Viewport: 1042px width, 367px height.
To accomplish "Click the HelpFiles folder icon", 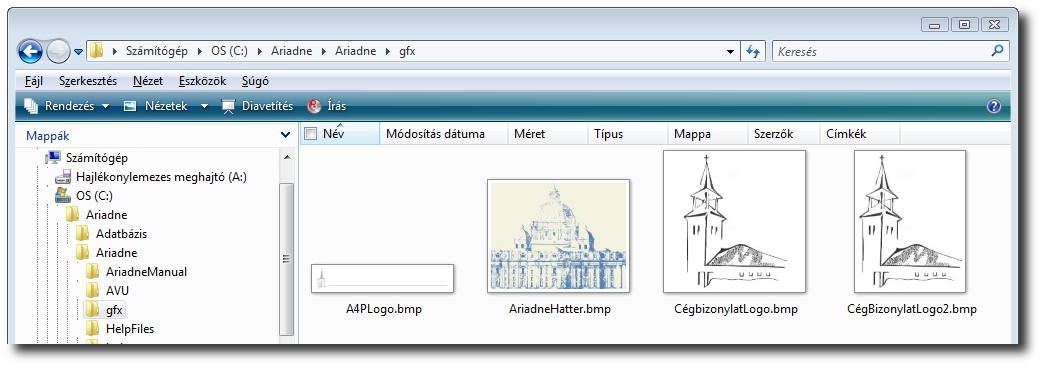I will (x=92, y=328).
